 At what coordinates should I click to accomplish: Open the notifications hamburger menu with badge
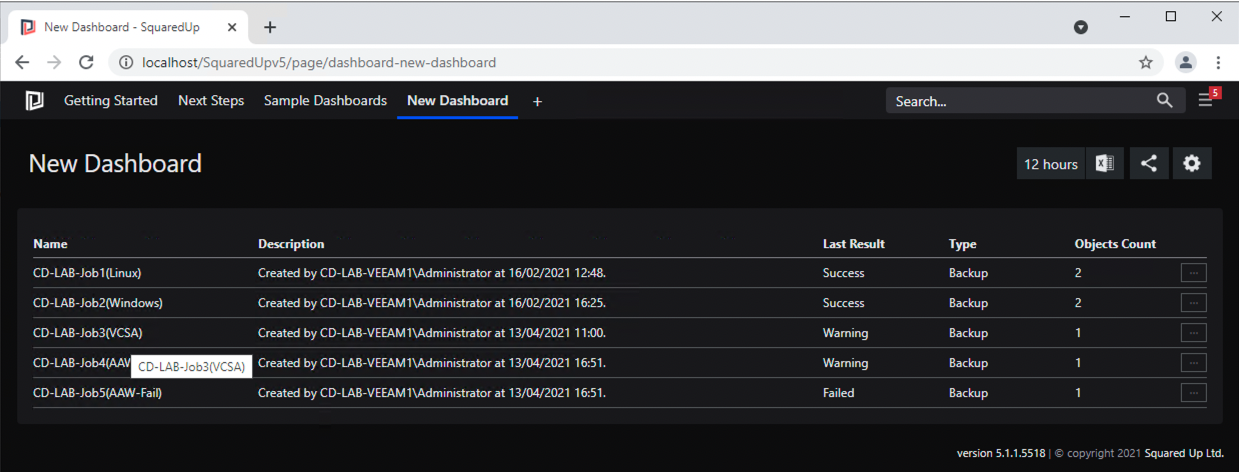coord(1207,99)
